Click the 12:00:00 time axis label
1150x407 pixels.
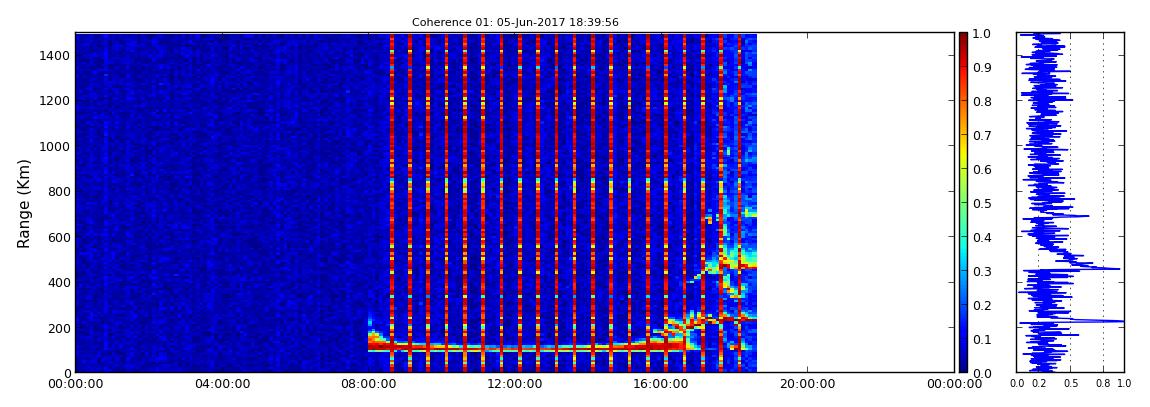515,383
